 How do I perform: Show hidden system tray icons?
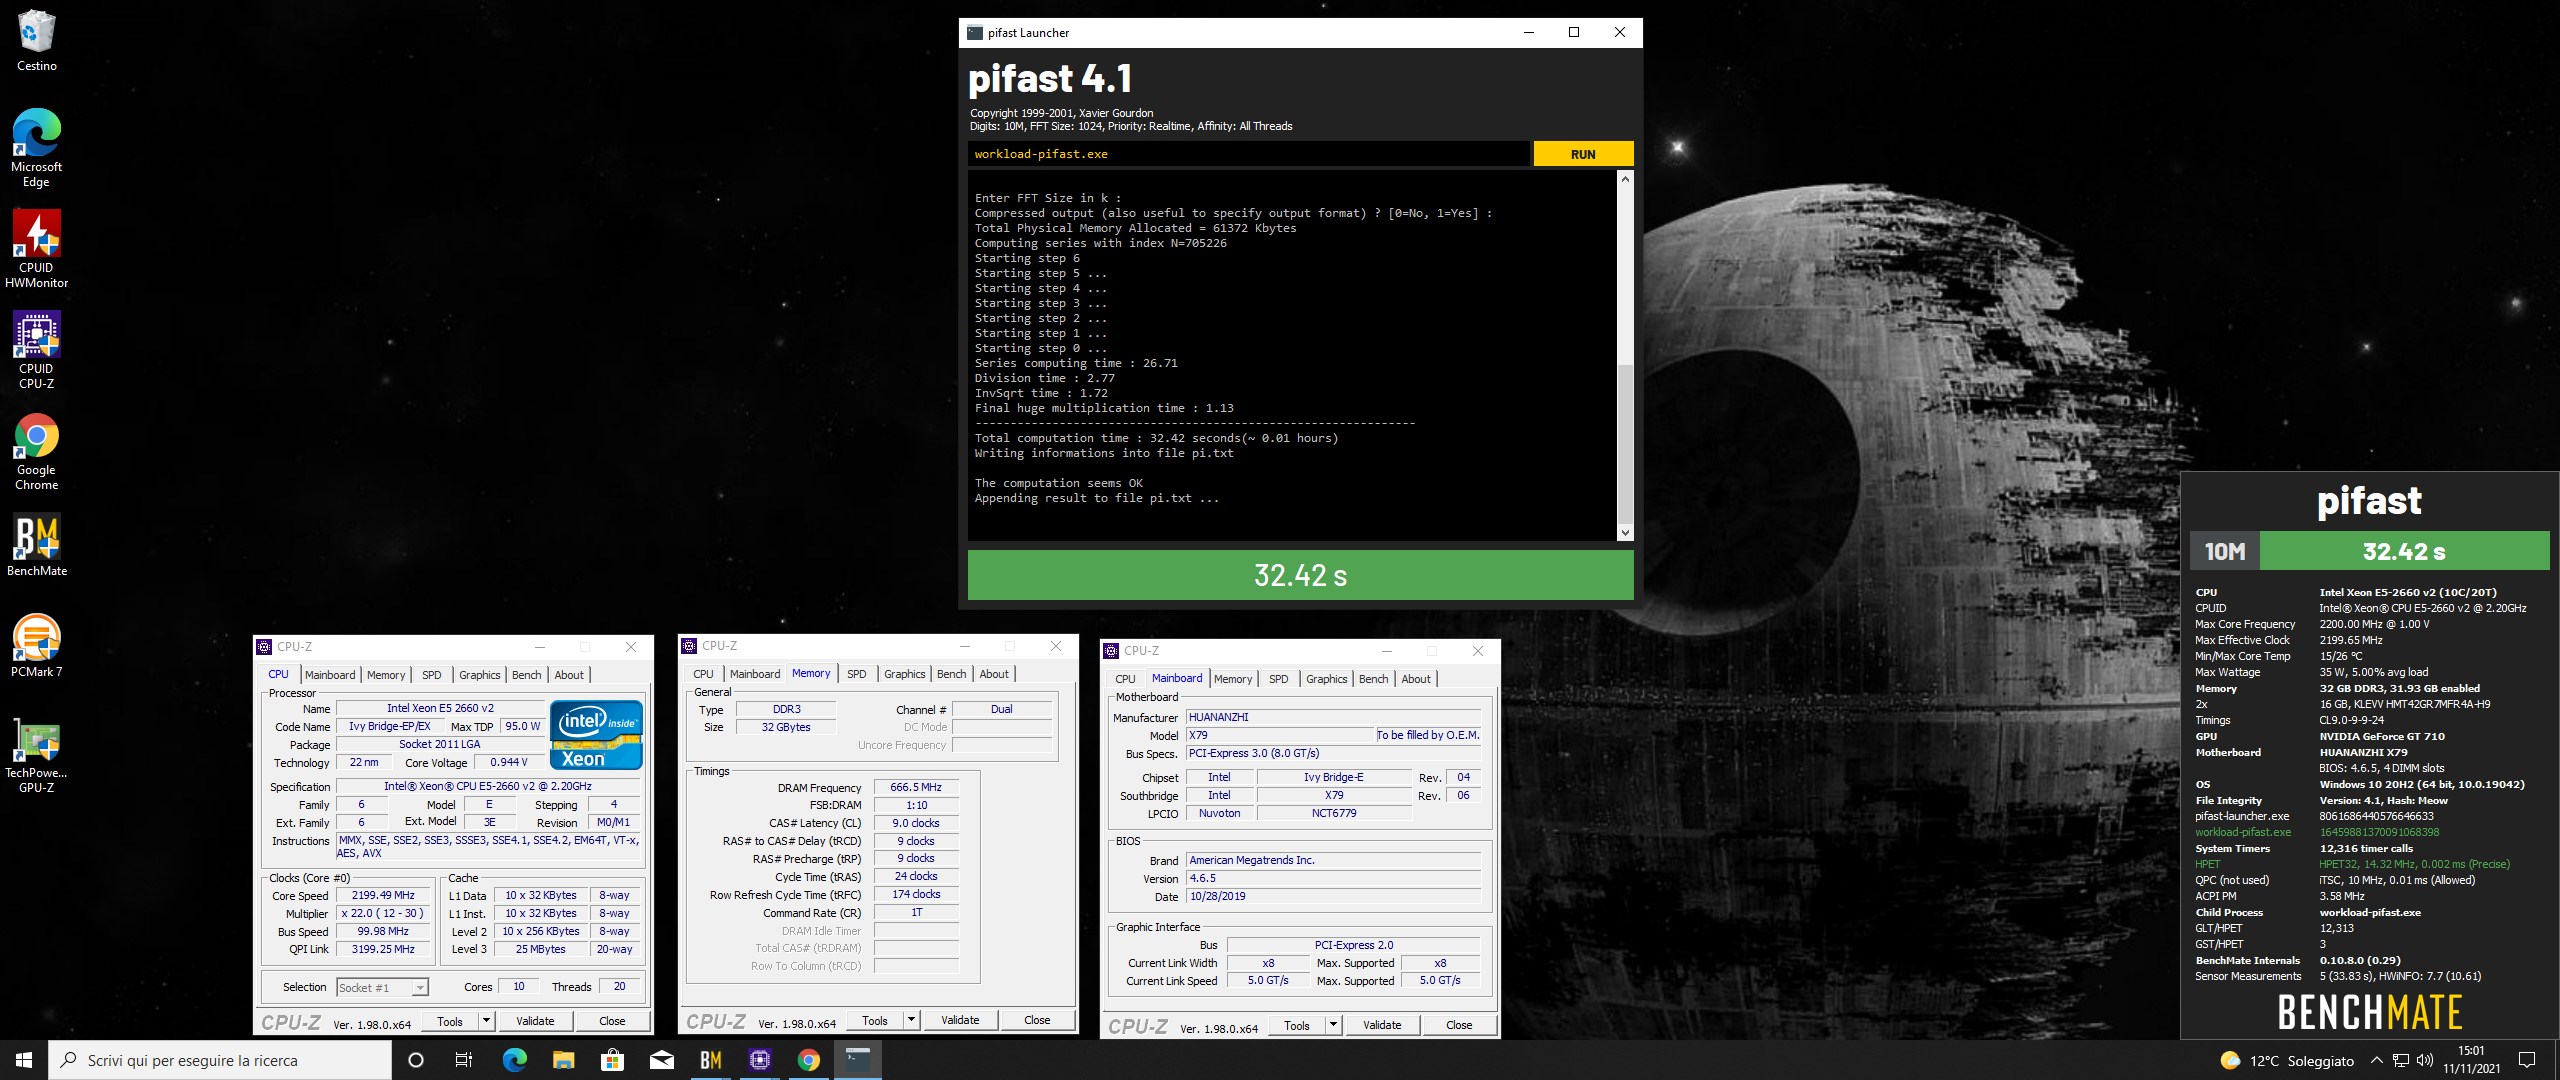pos(2376,1060)
